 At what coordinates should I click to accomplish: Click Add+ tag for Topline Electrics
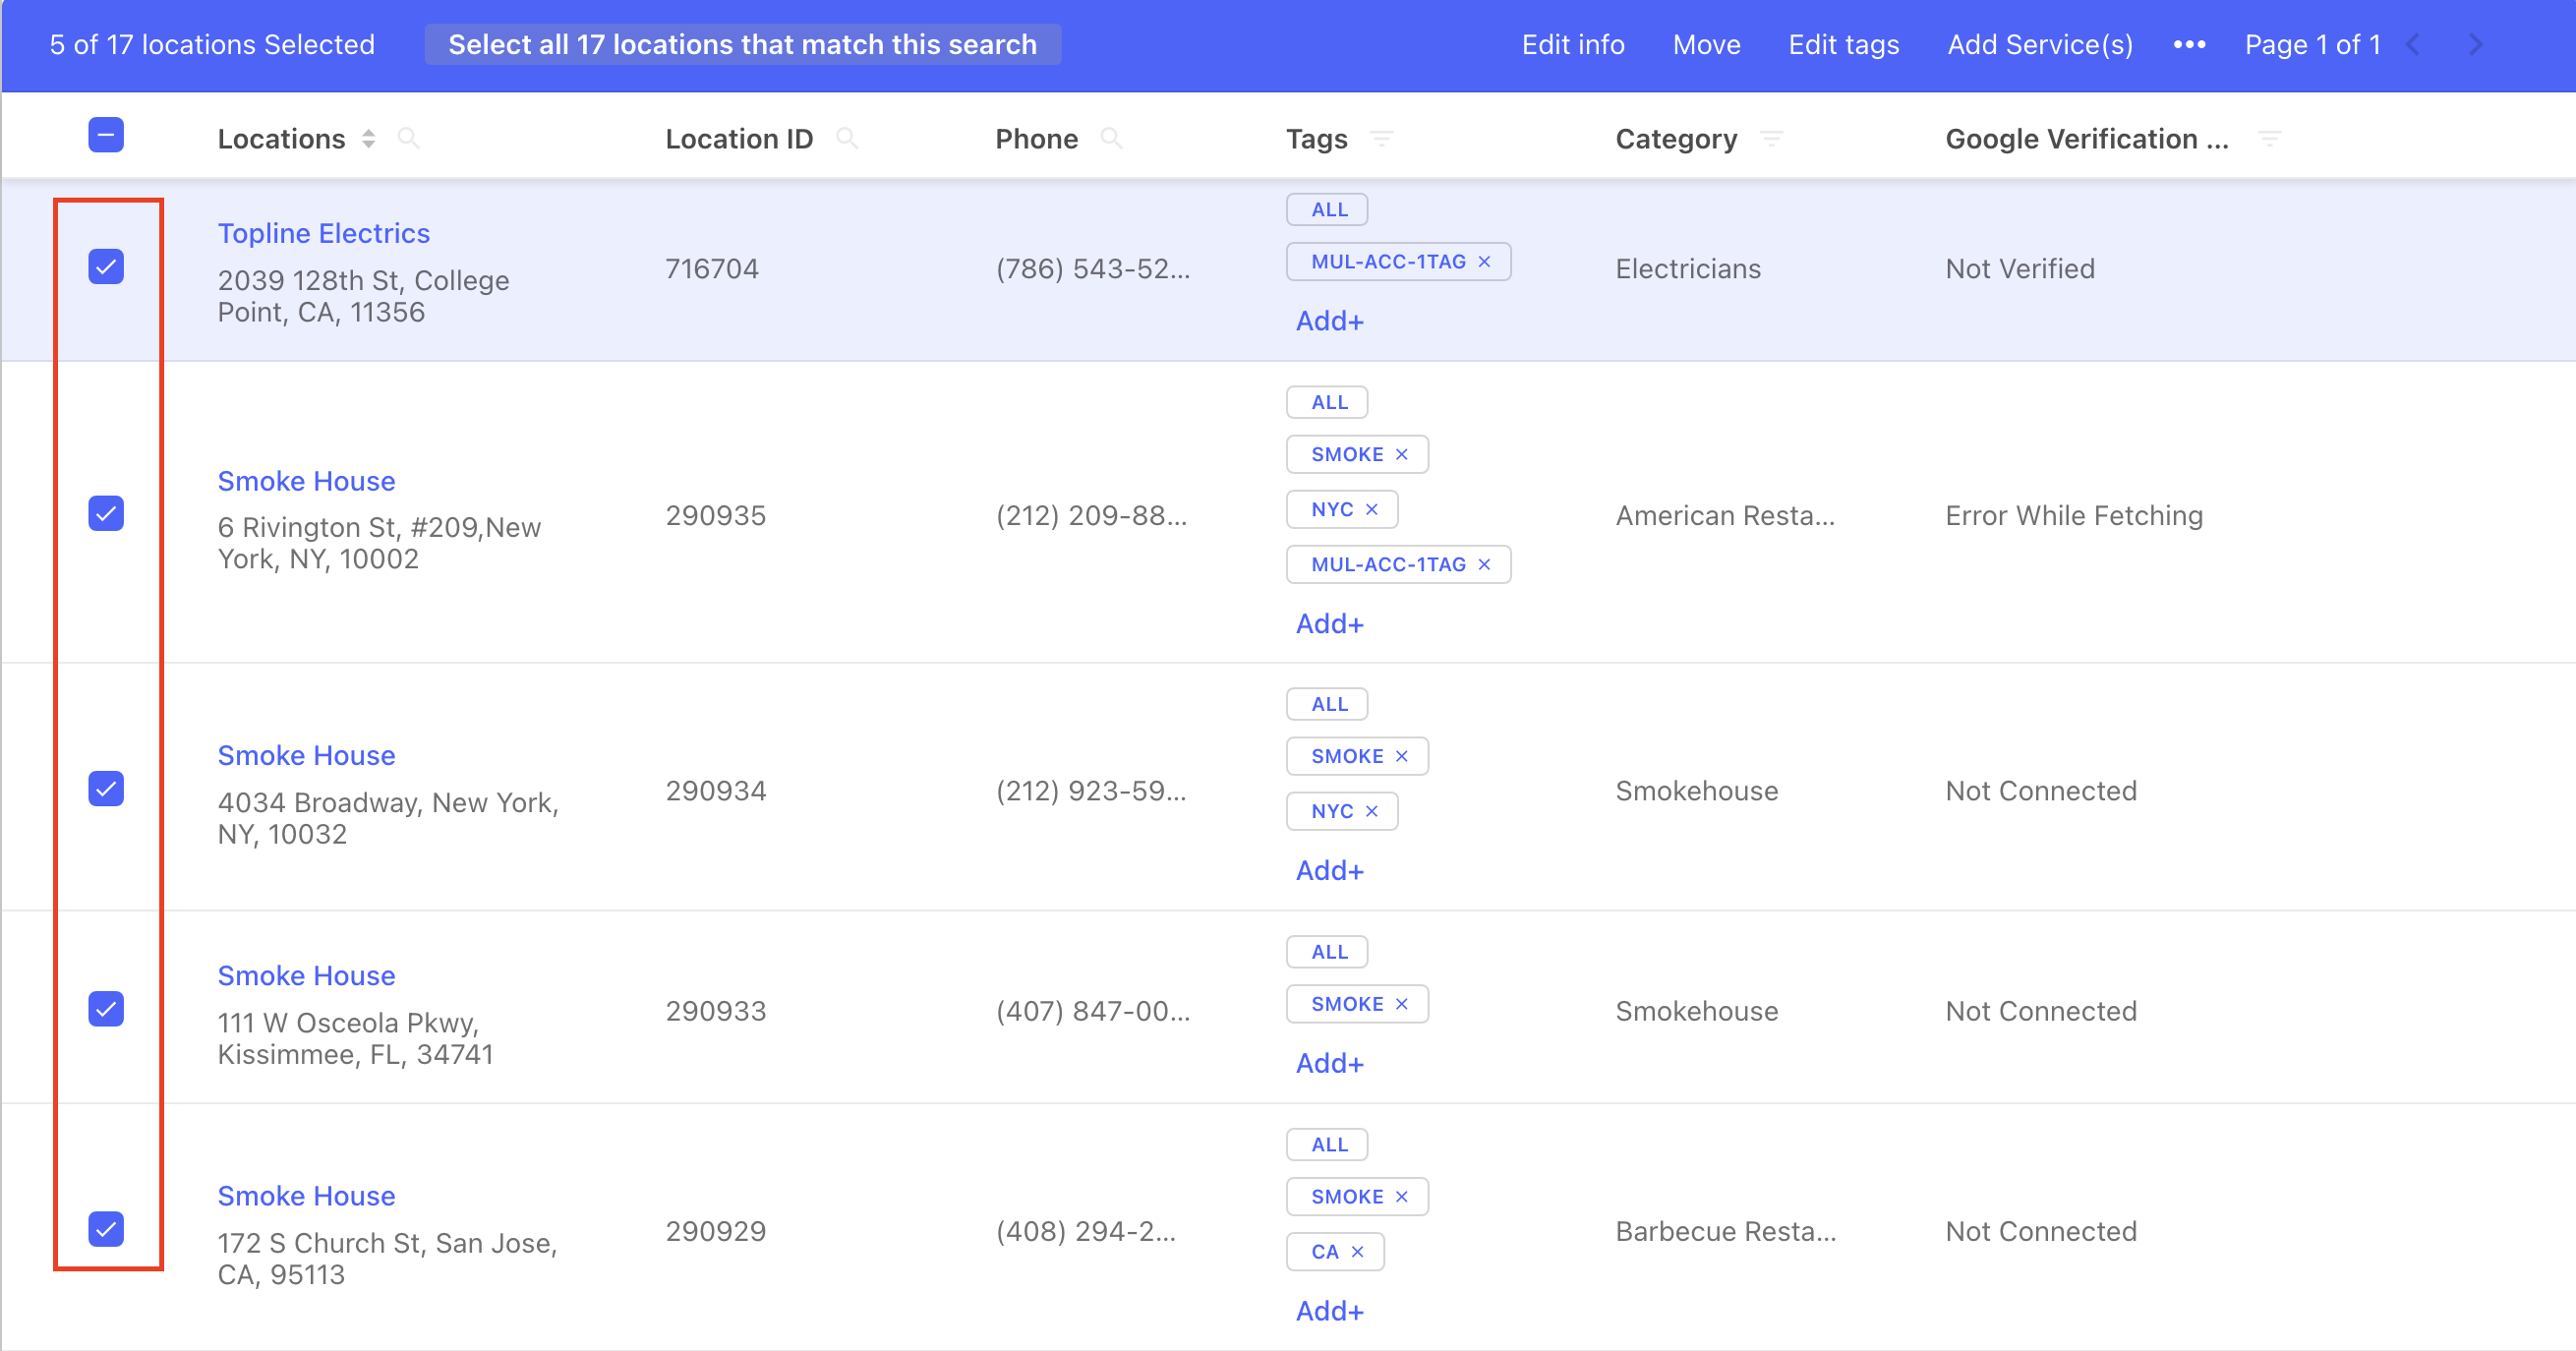point(1329,321)
